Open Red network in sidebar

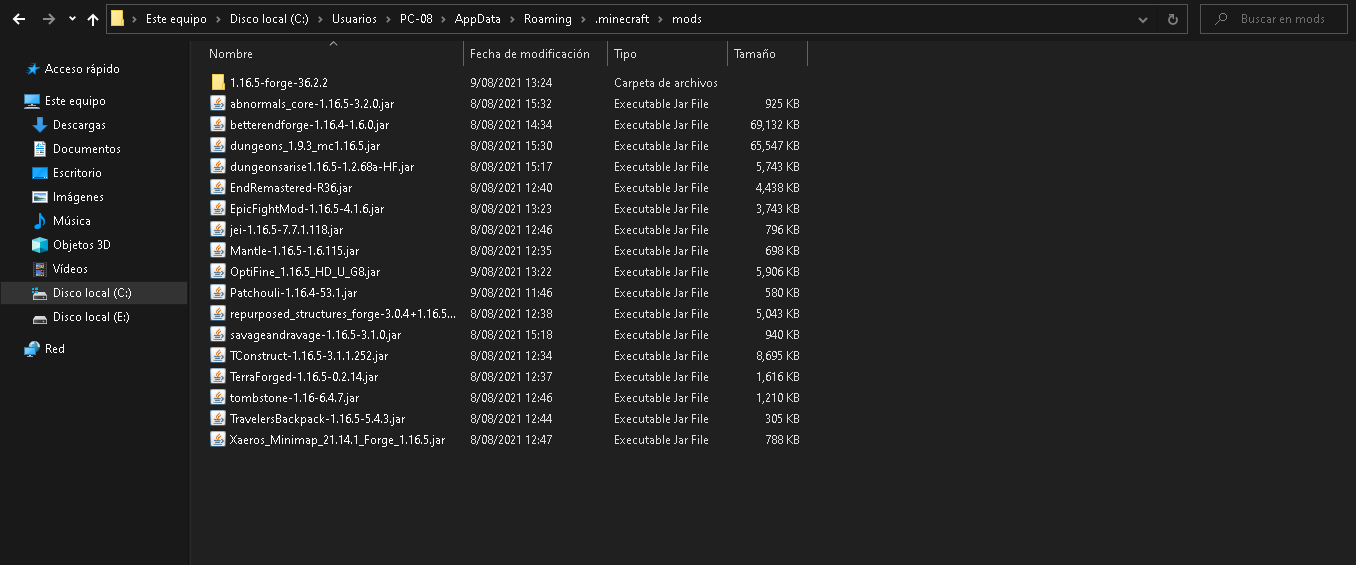click(x=55, y=349)
